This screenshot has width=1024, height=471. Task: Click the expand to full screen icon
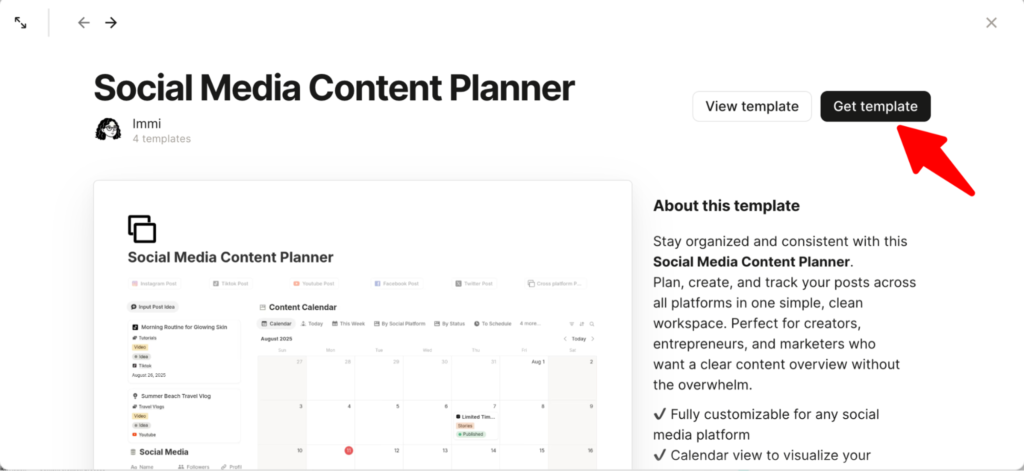20,22
